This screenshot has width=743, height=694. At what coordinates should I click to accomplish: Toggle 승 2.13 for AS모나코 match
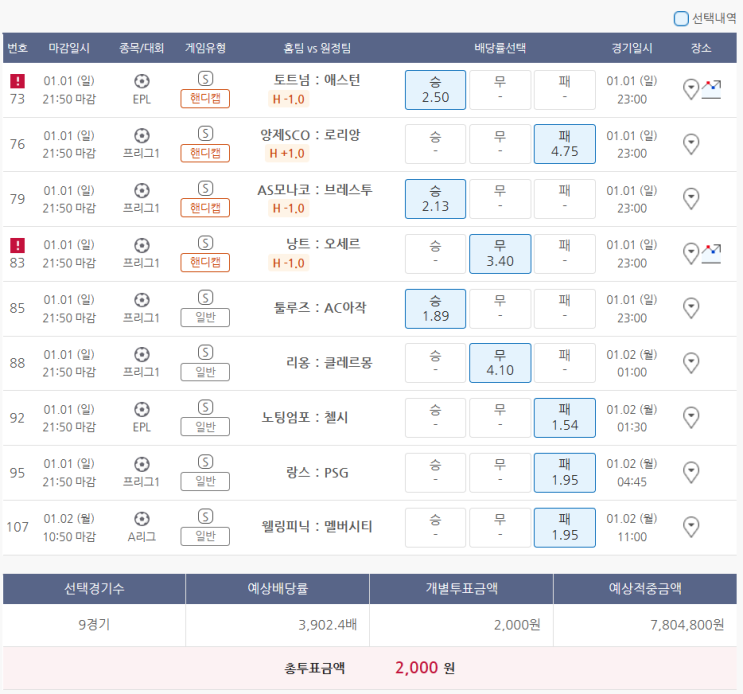pyautogui.click(x=435, y=199)
